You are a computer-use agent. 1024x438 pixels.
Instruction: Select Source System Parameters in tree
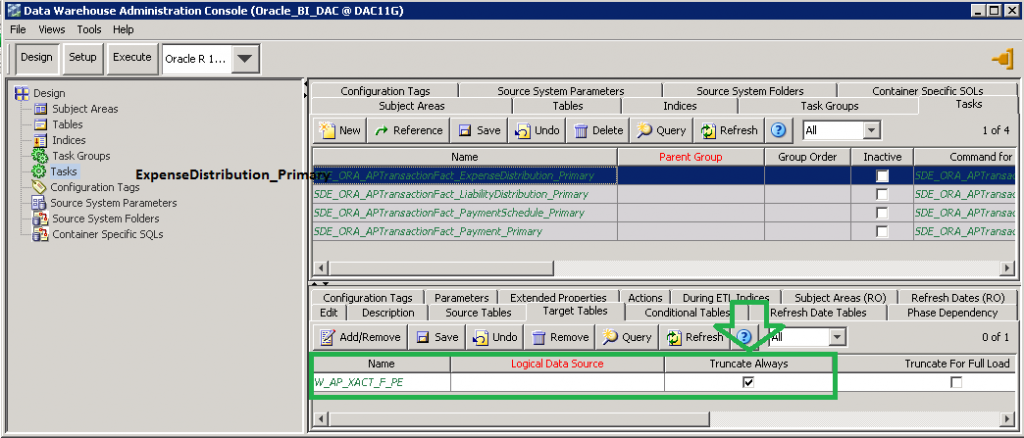[x=113, y=203]
